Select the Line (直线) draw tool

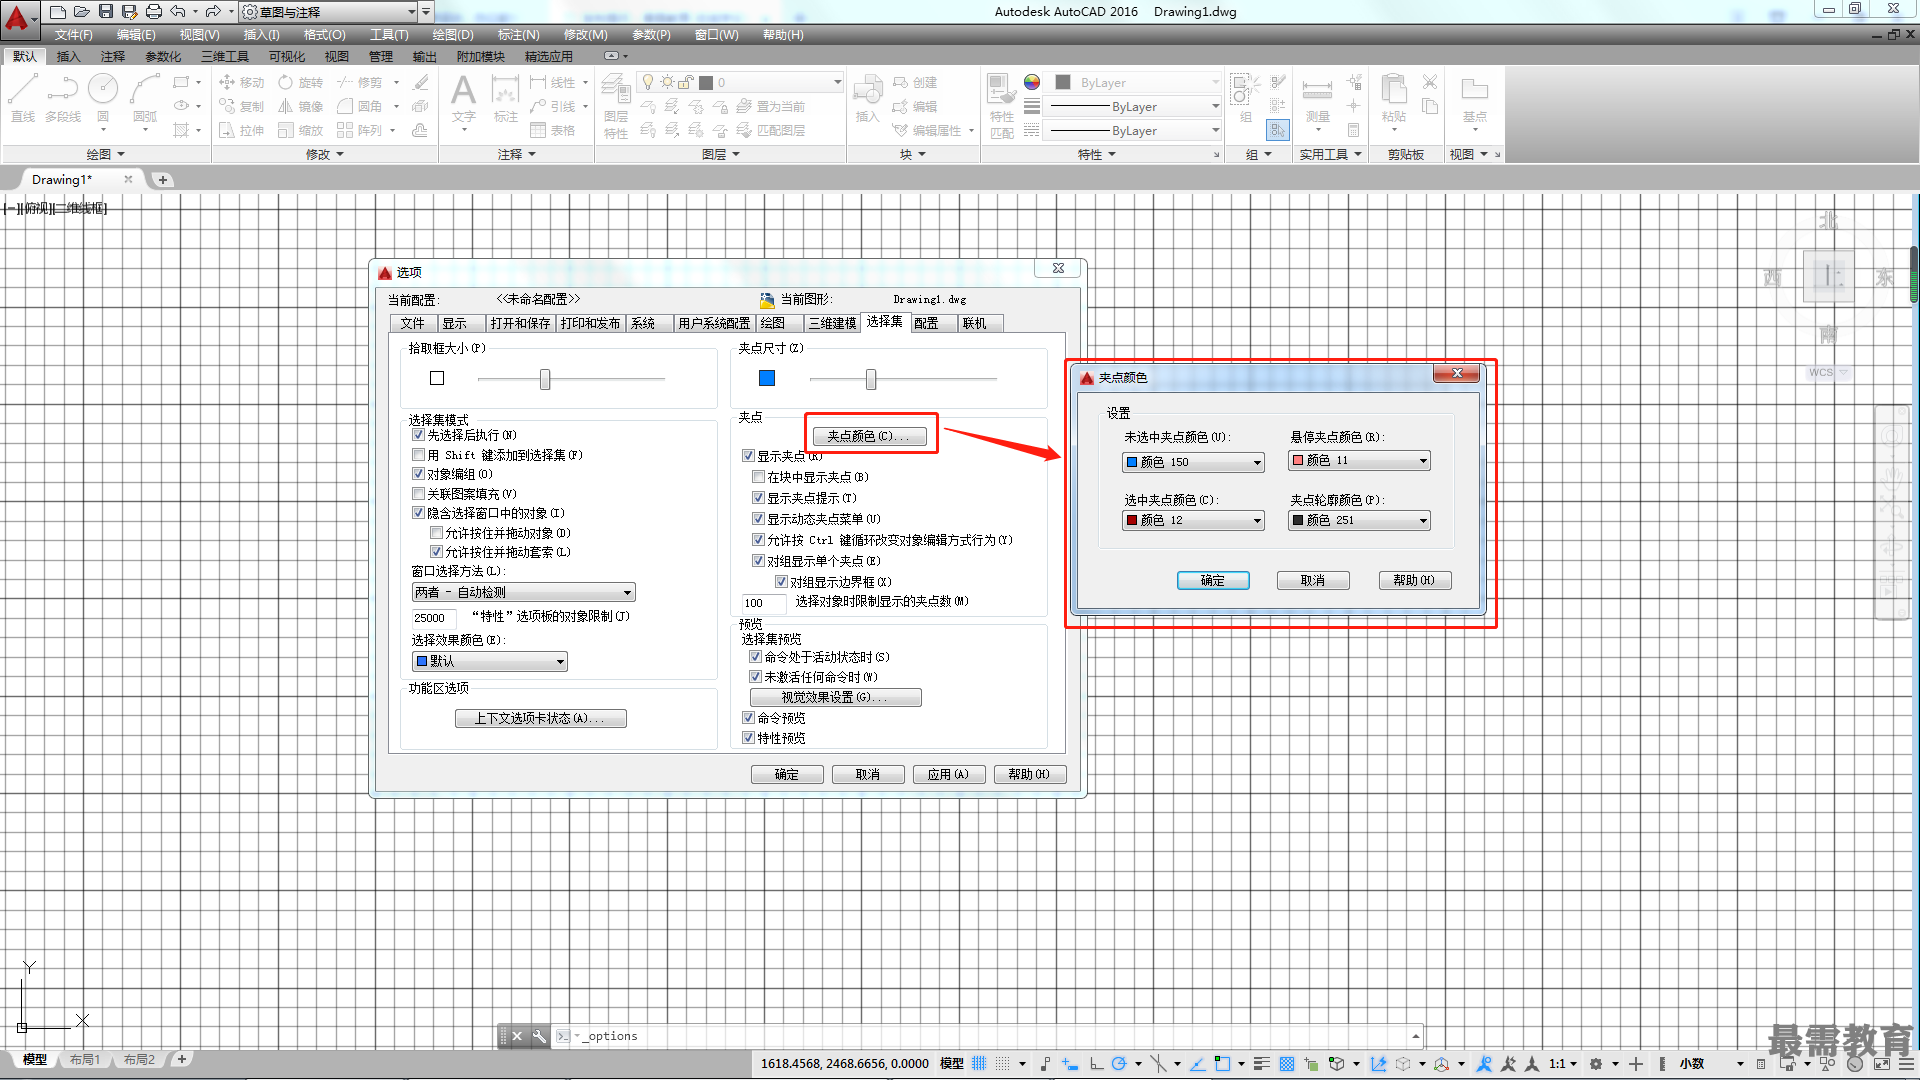point(23,98)
